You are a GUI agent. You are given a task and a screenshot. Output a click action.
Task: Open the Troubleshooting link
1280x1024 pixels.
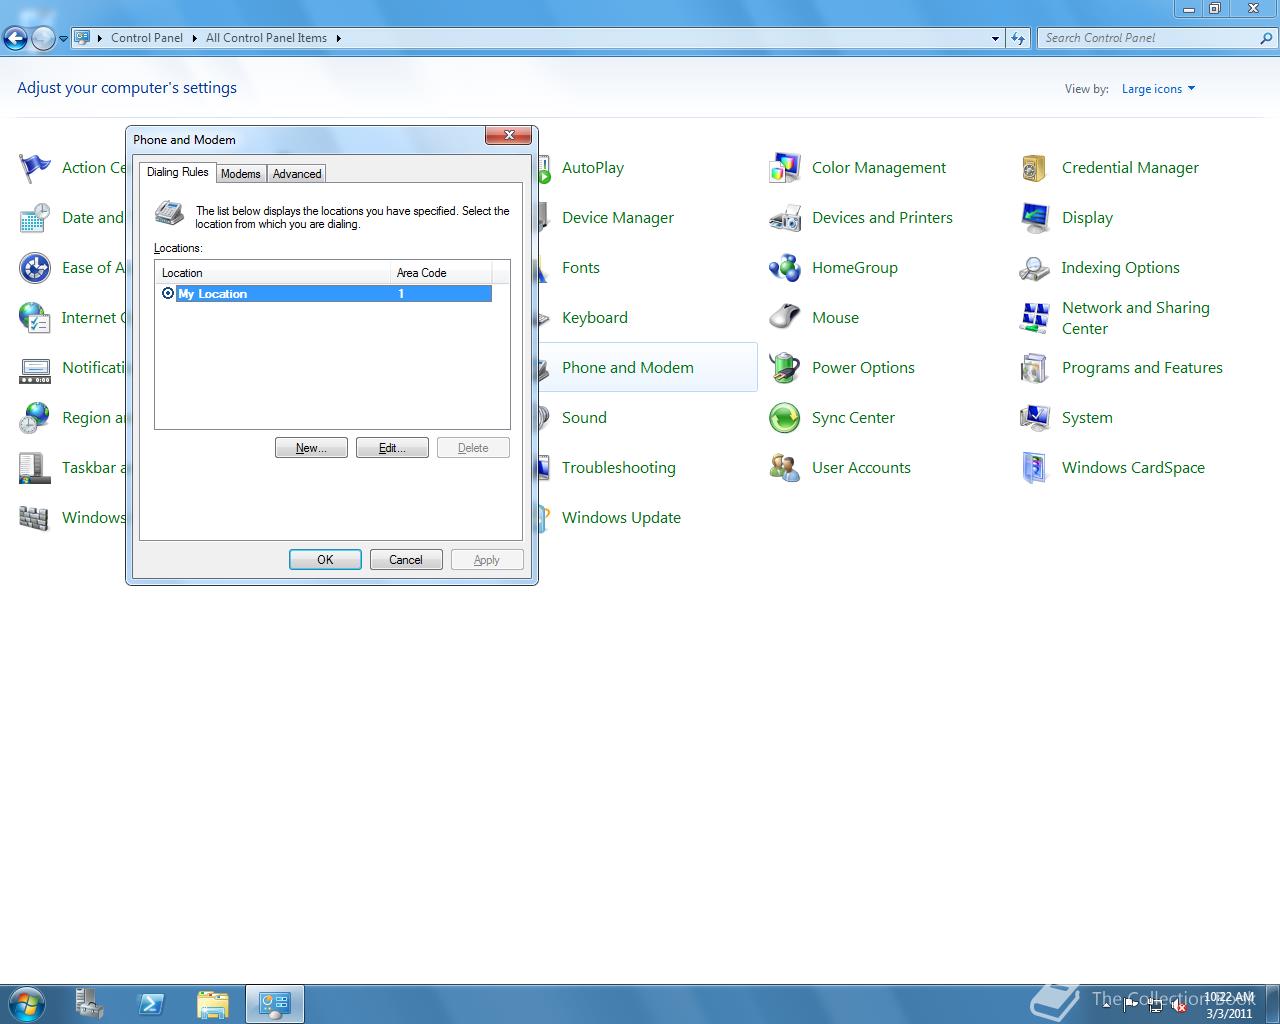pyautogui.click(x=619, y=468)
